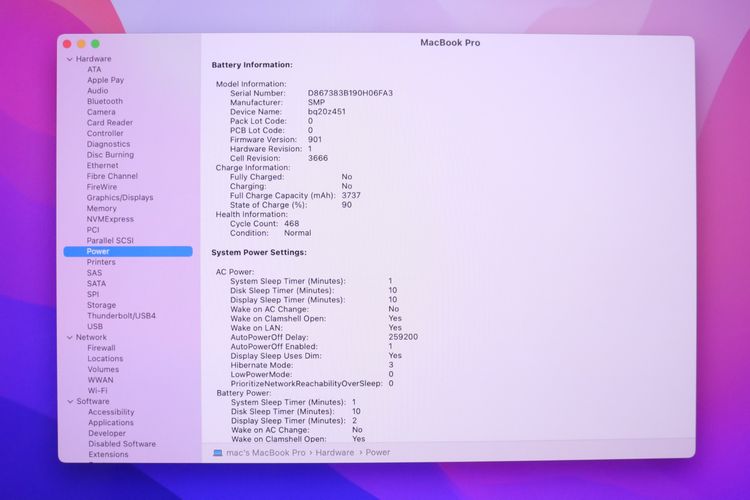Image resolution: width=750 pixels, height=500 pixels.
Task: Open Developer software entry
Action: click(107, 433)
